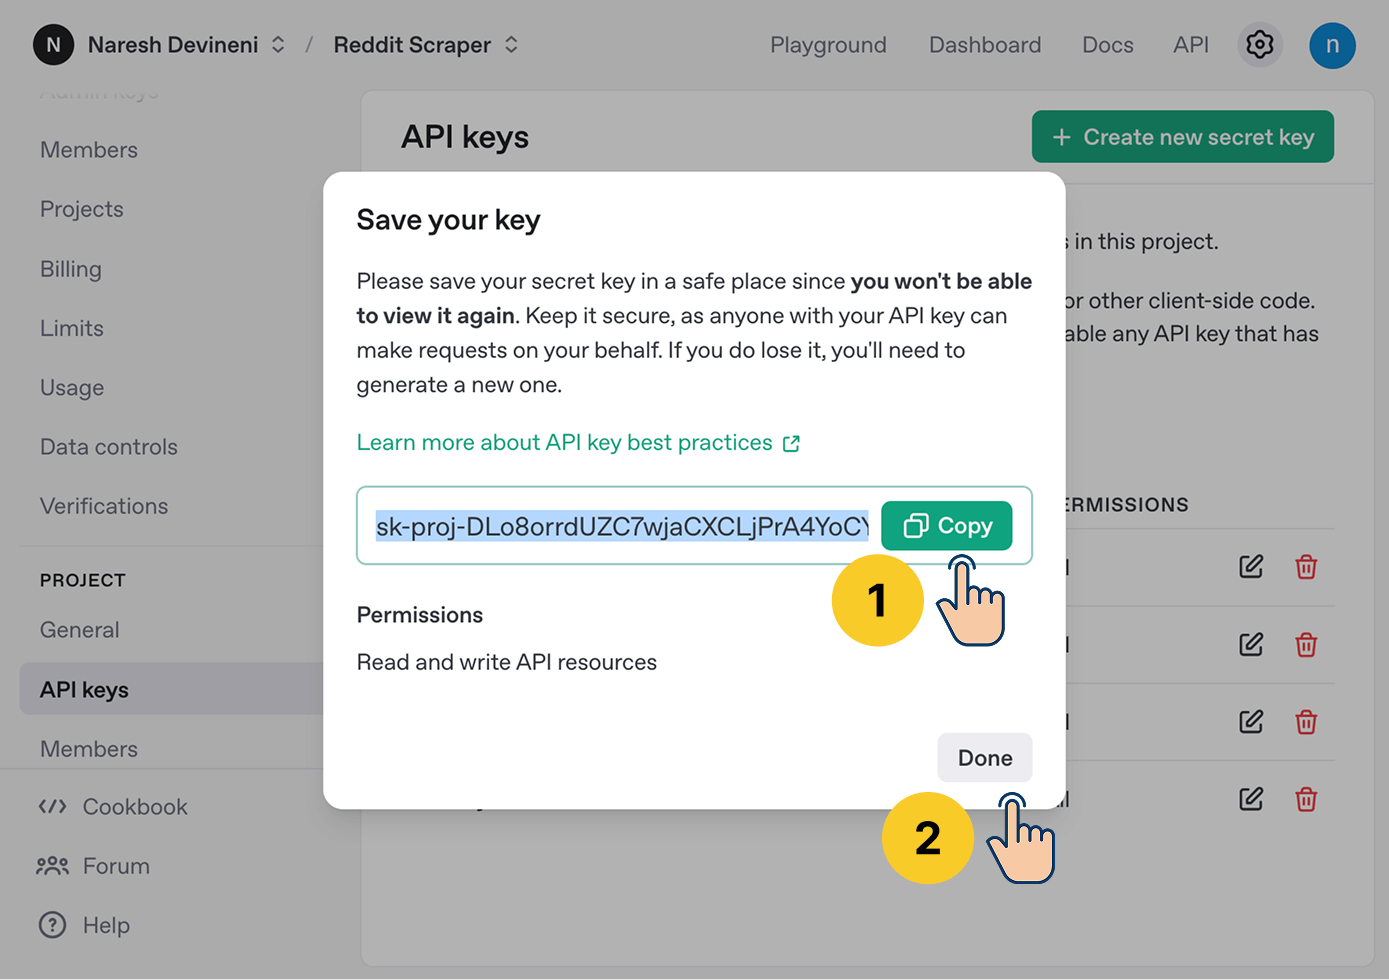The height and width of the screenshot is (980, 1389).
Task: Open the external link beside API key best practices
Action: (x=791, y=442)
